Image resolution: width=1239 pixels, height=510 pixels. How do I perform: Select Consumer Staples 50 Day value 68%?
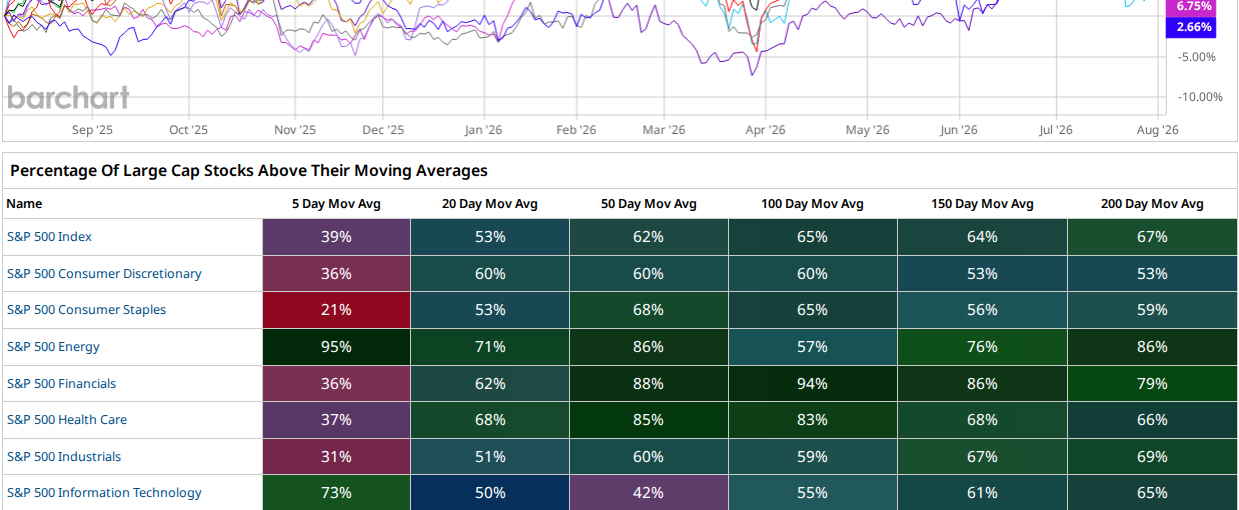coord(648,310)
